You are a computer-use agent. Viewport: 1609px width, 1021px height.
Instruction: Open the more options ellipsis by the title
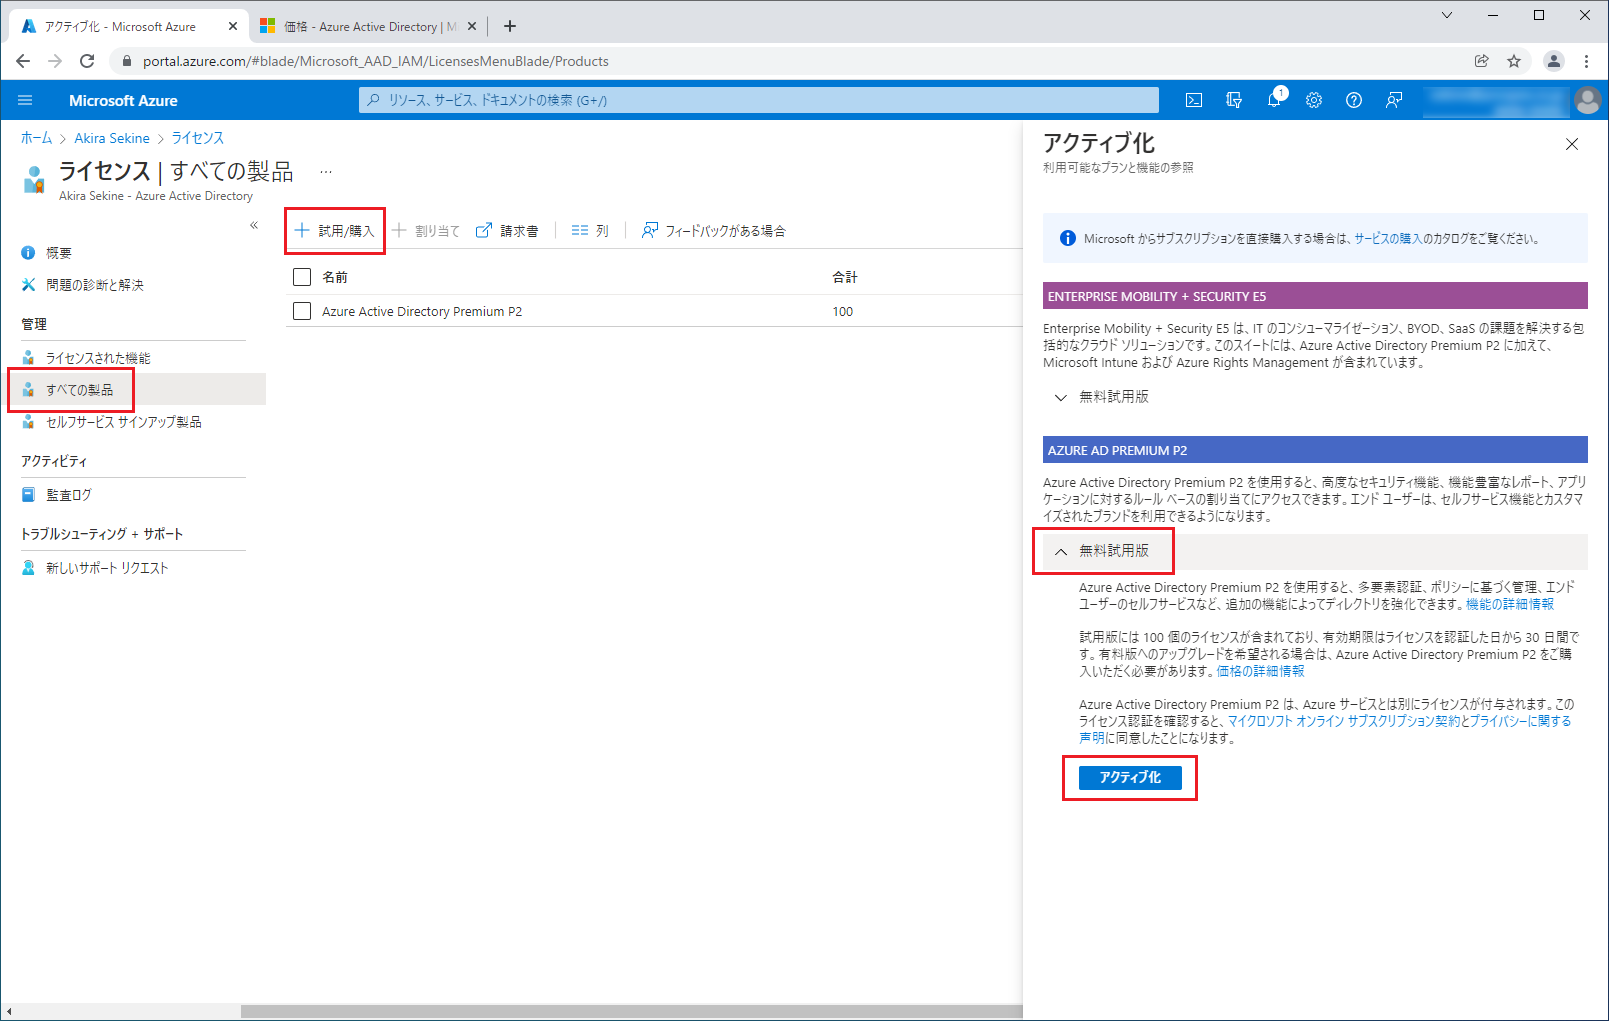[x=326, y=172]
